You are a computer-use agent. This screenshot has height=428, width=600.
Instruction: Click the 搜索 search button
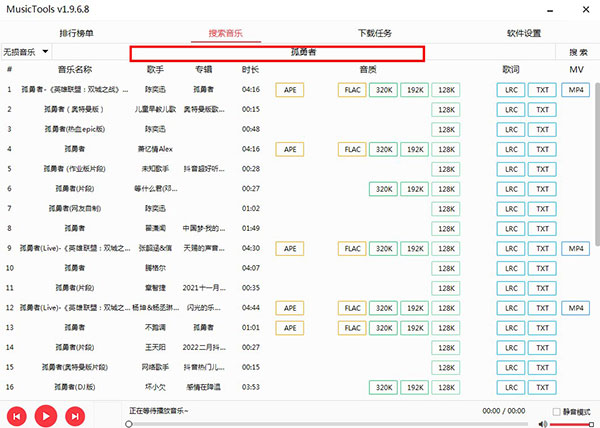pyautogui.click(x=578, y=51)
